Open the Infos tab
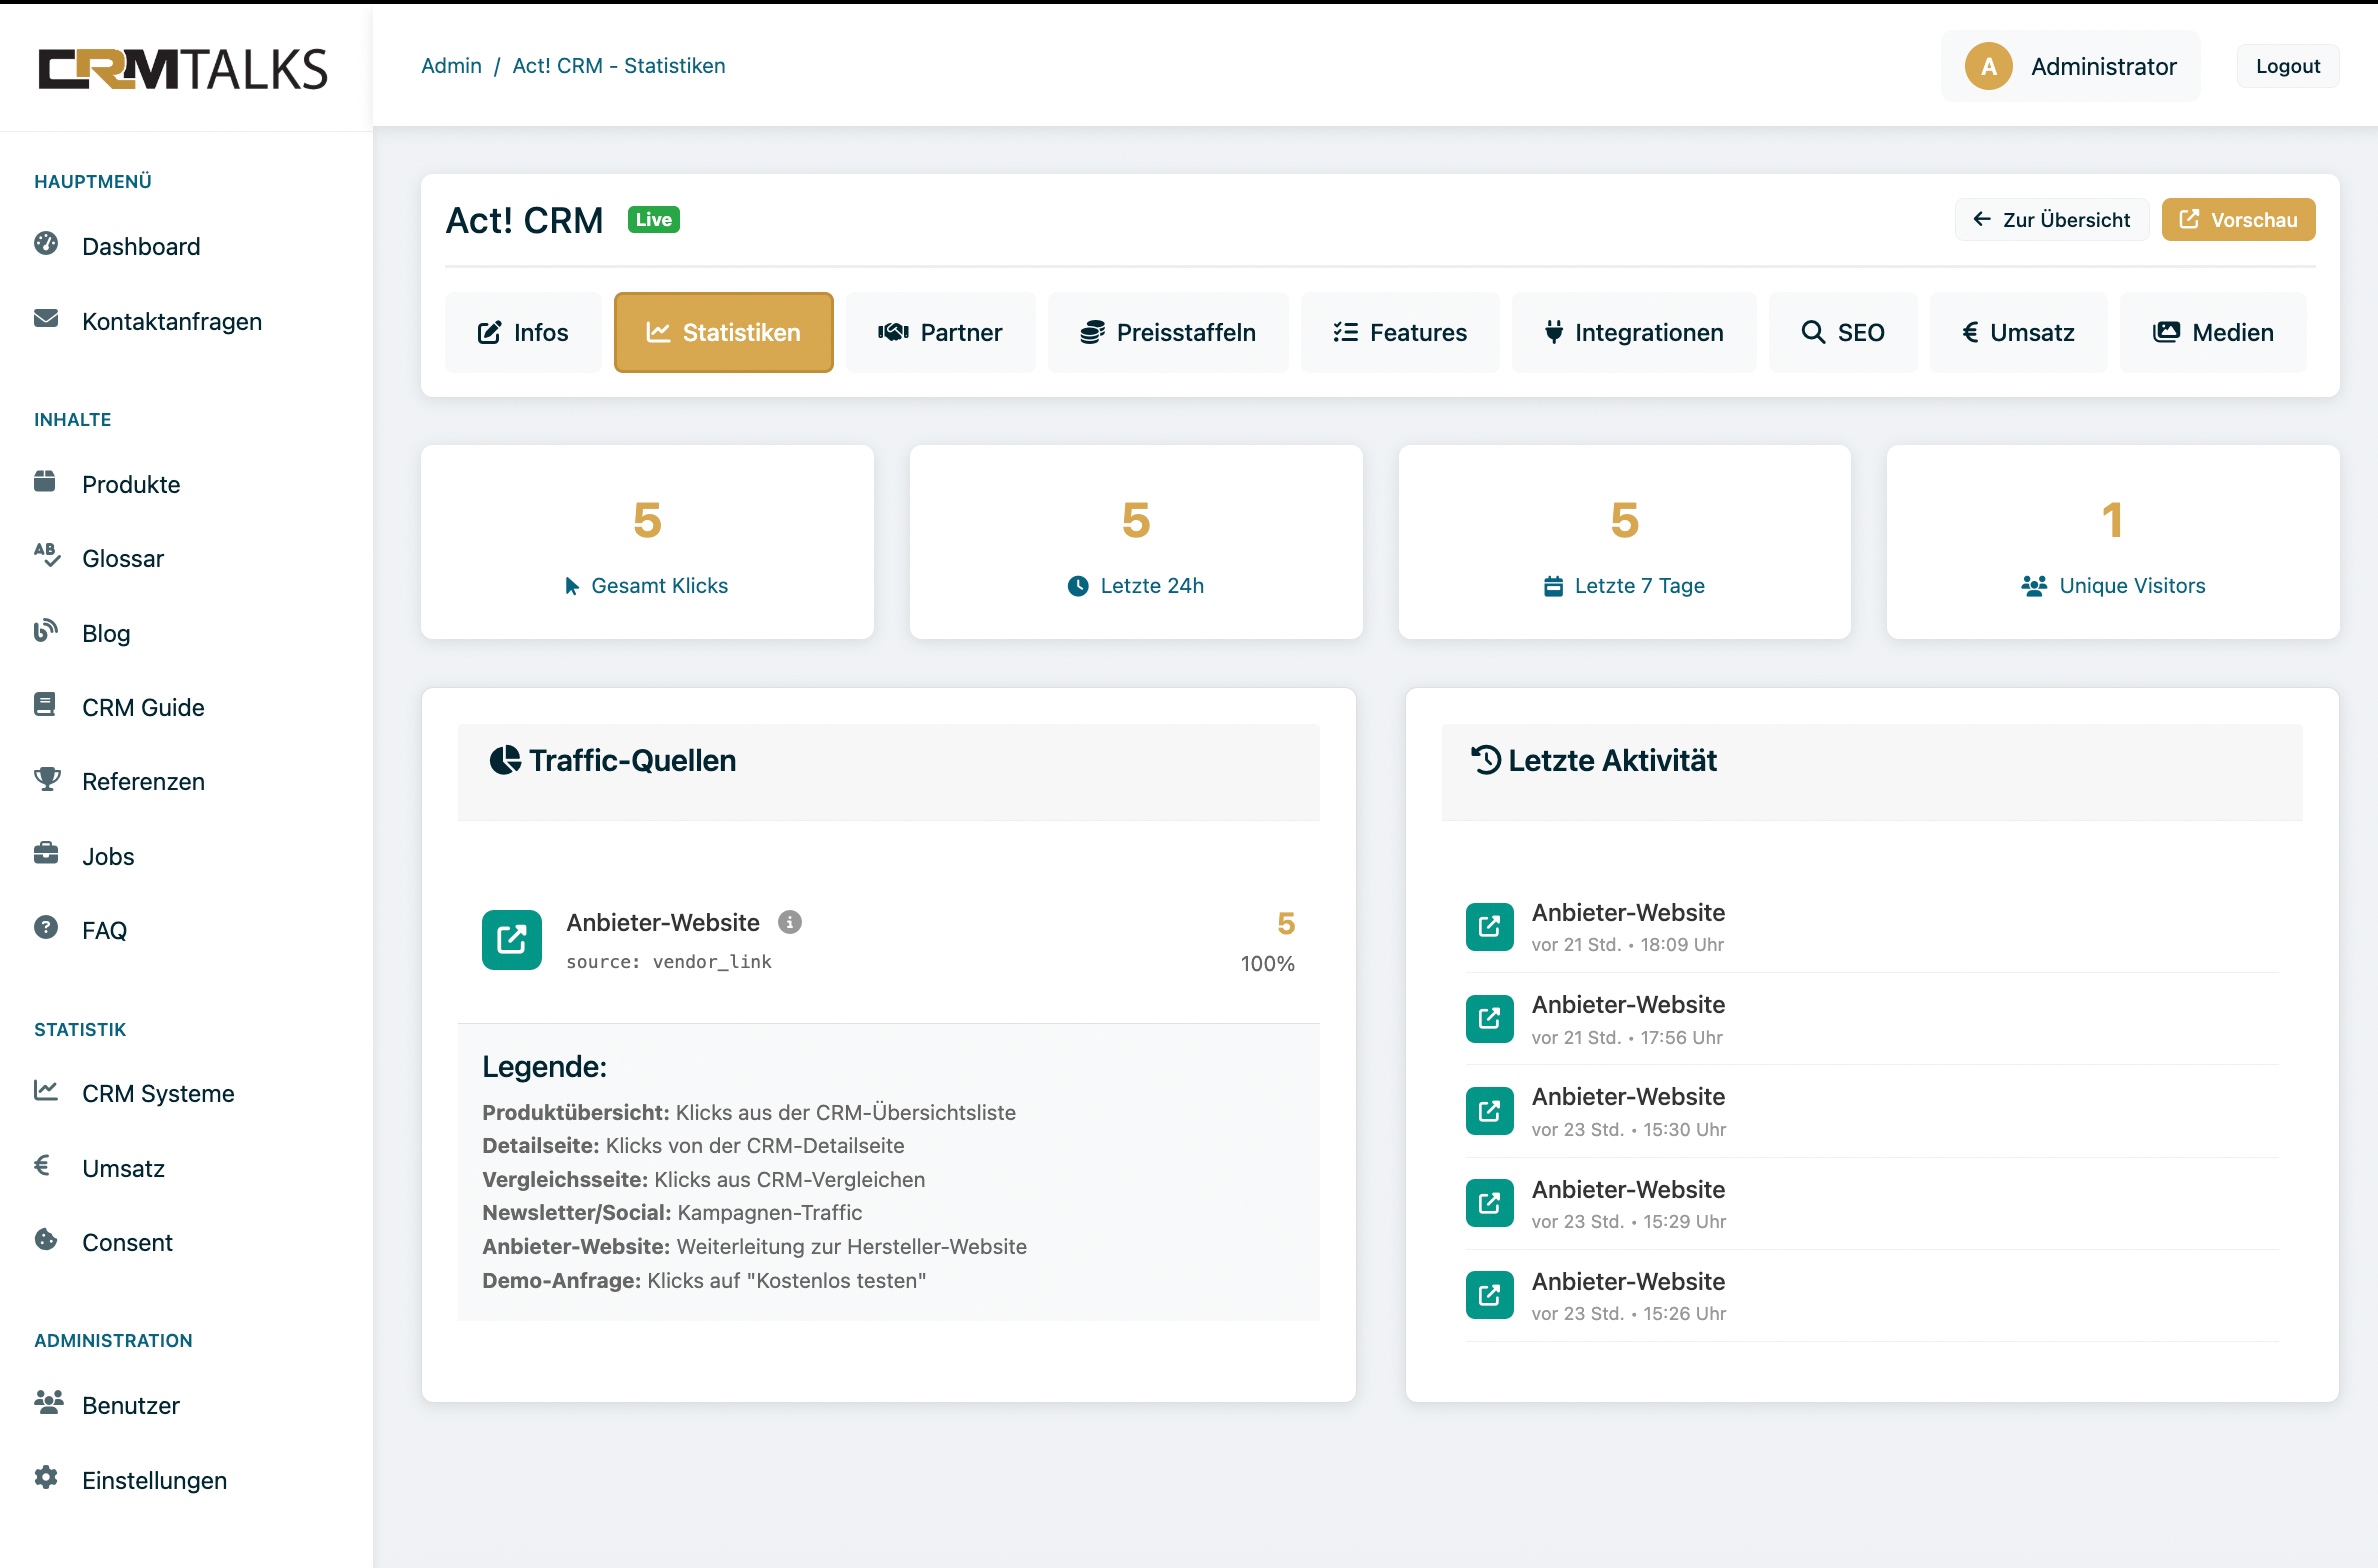 click(x=523, y=333)
